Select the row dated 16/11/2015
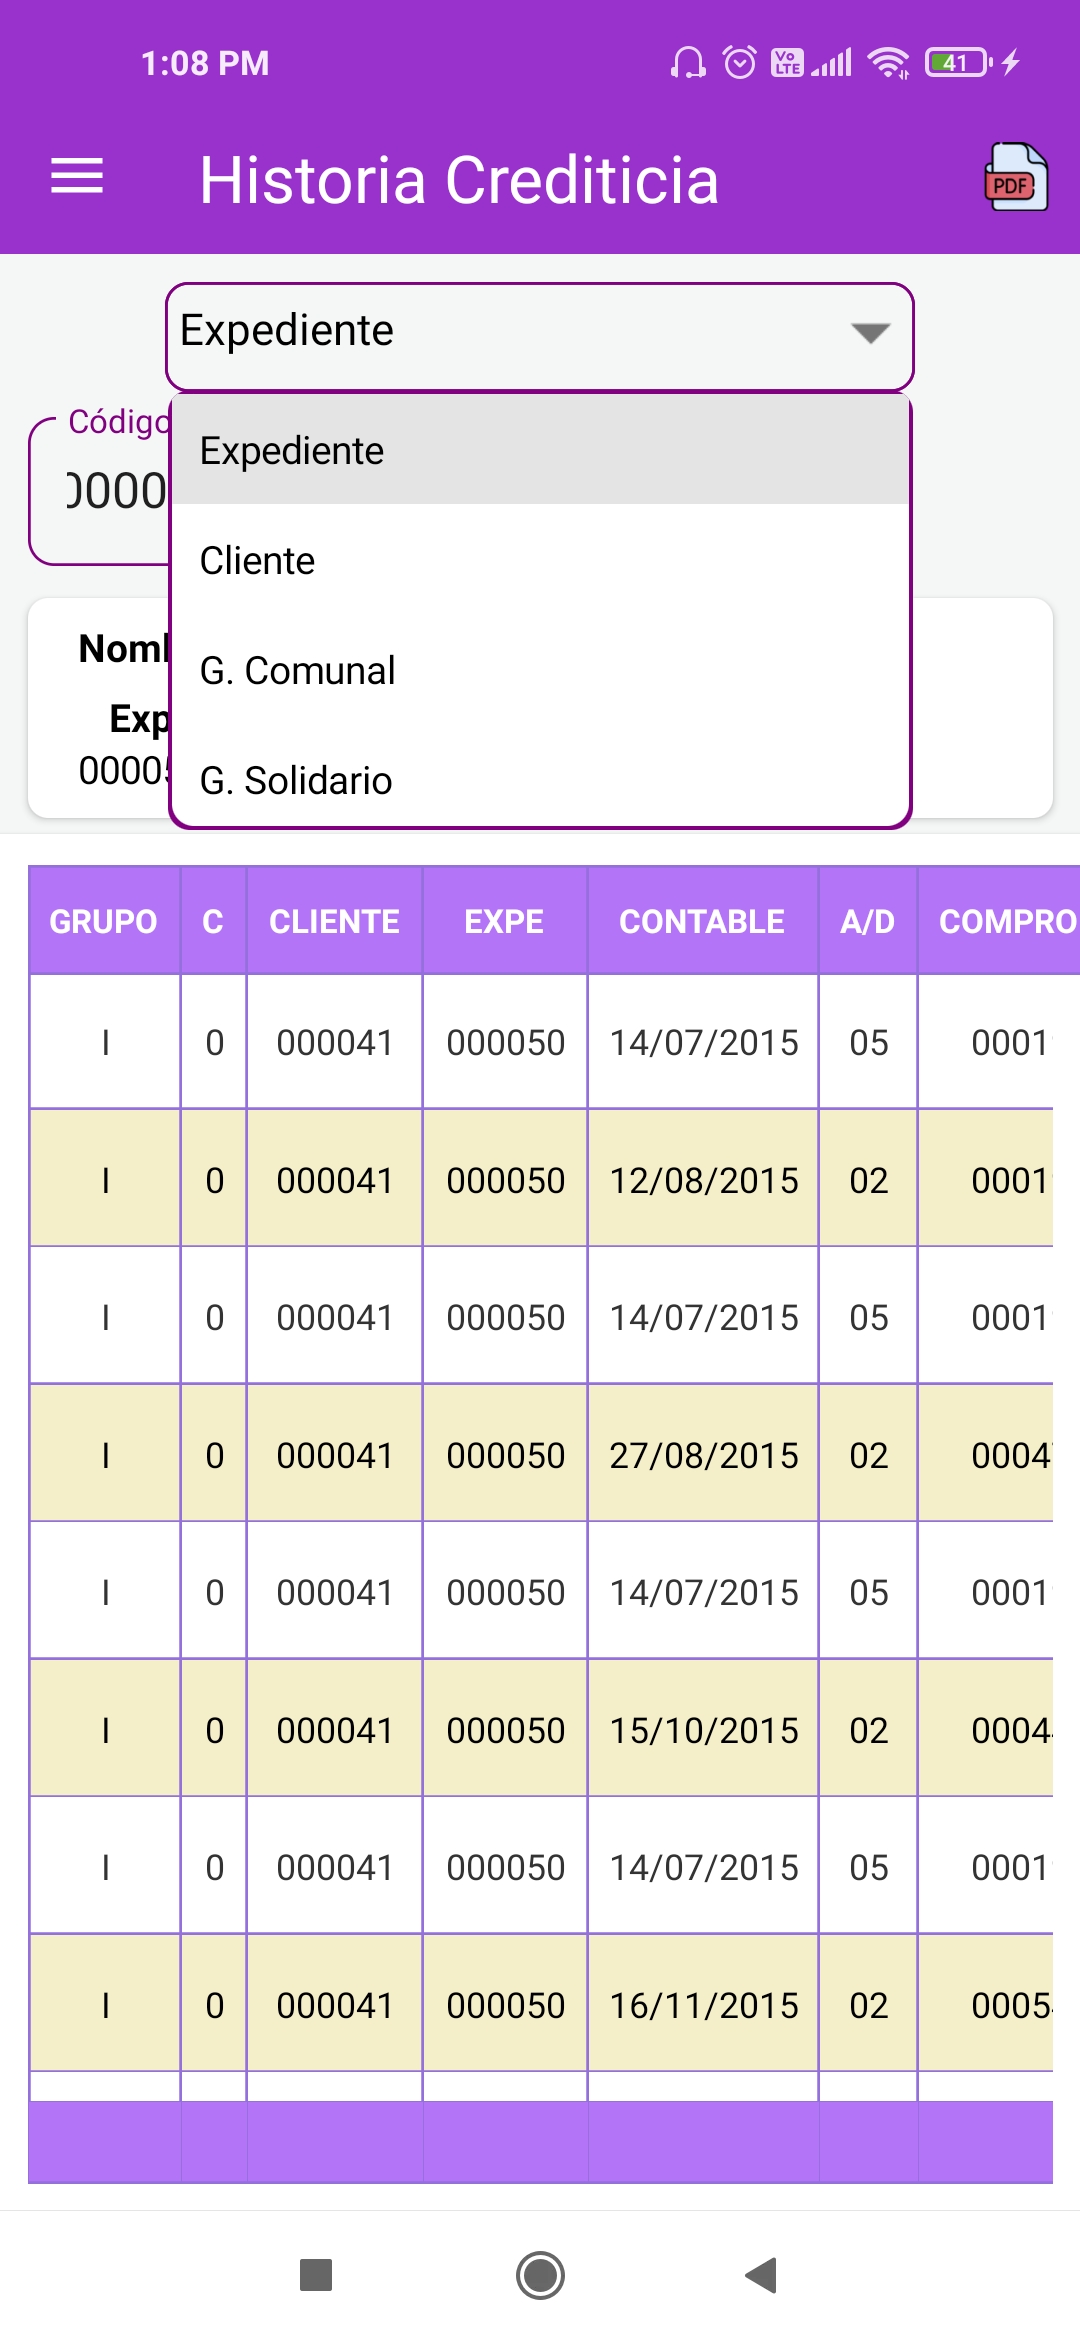Viewport: 1080px width, 2340px height. [540, 2005]
